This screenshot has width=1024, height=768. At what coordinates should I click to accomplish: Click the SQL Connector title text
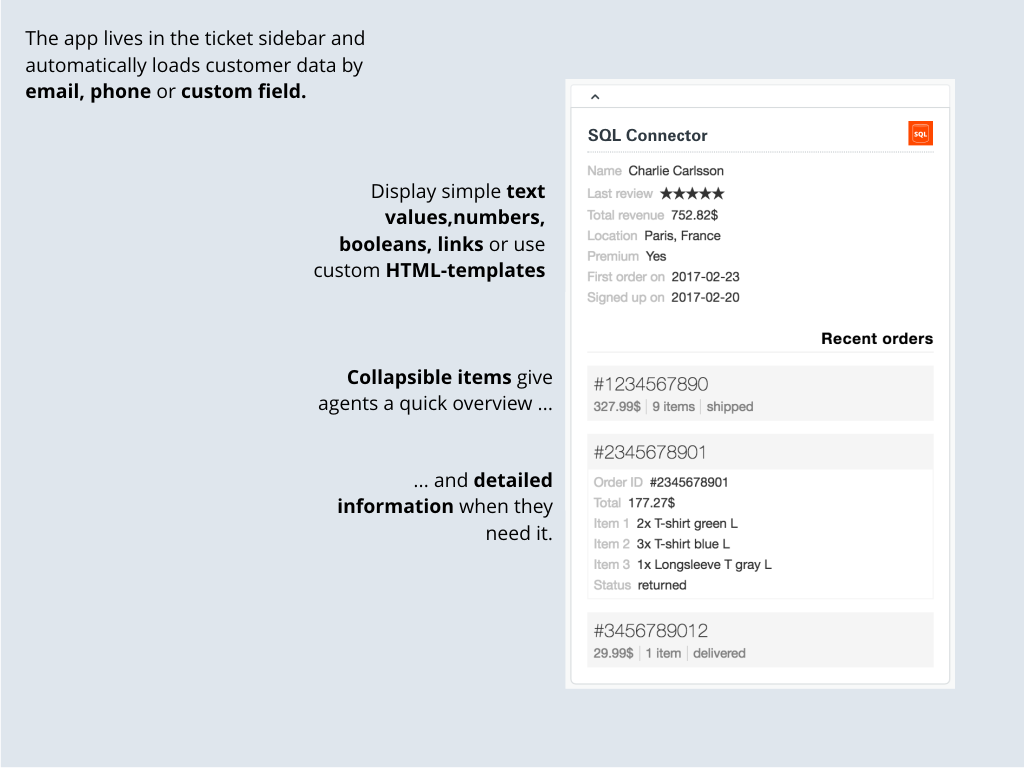point(647,135)
